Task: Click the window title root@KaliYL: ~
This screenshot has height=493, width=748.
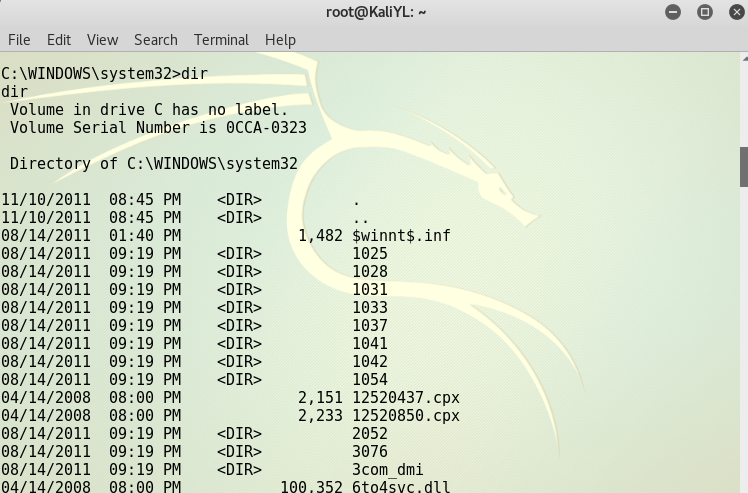Action: click(x=375, y=12)
